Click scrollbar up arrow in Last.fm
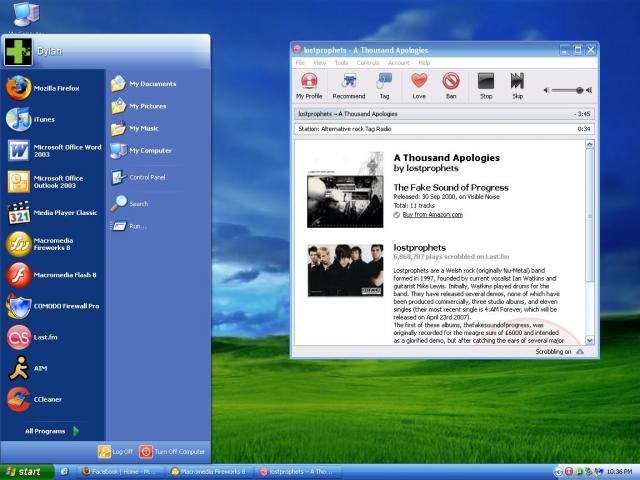The width and height of the screenshot is (640, 480). [589, 144]
